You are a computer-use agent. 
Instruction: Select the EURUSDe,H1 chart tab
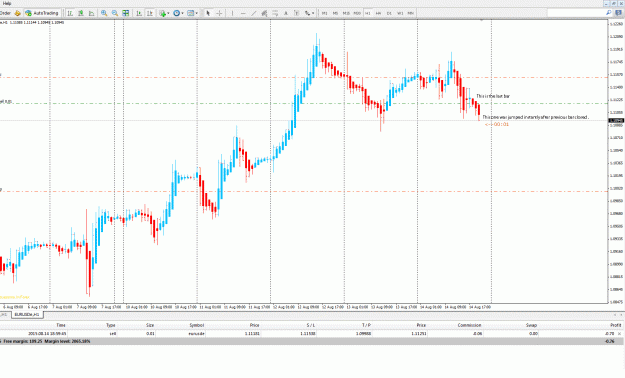tap(27, 315)
